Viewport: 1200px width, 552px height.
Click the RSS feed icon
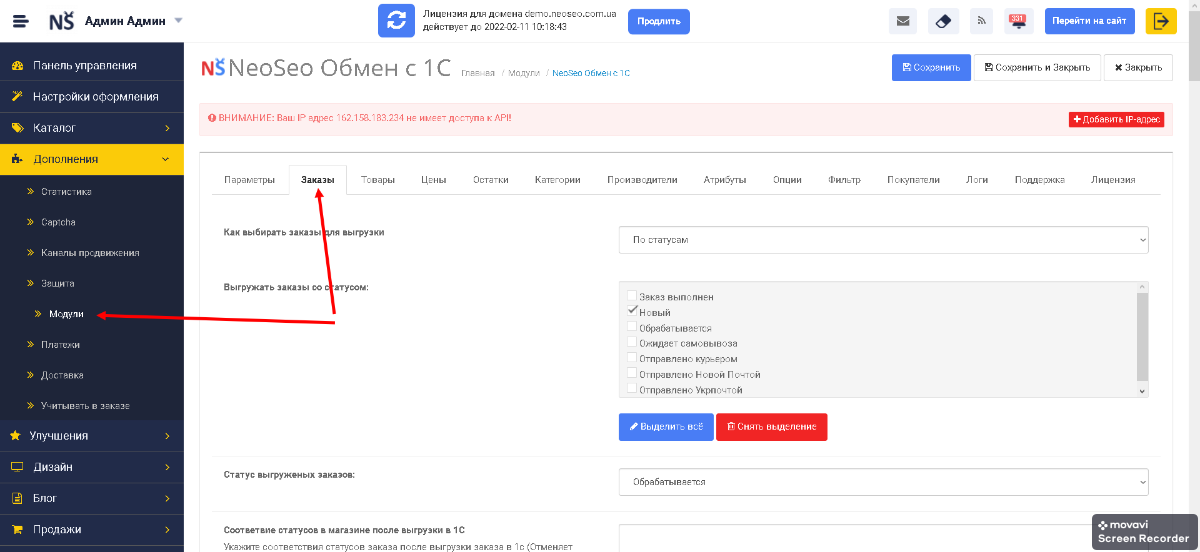click(x=982, y=21)
